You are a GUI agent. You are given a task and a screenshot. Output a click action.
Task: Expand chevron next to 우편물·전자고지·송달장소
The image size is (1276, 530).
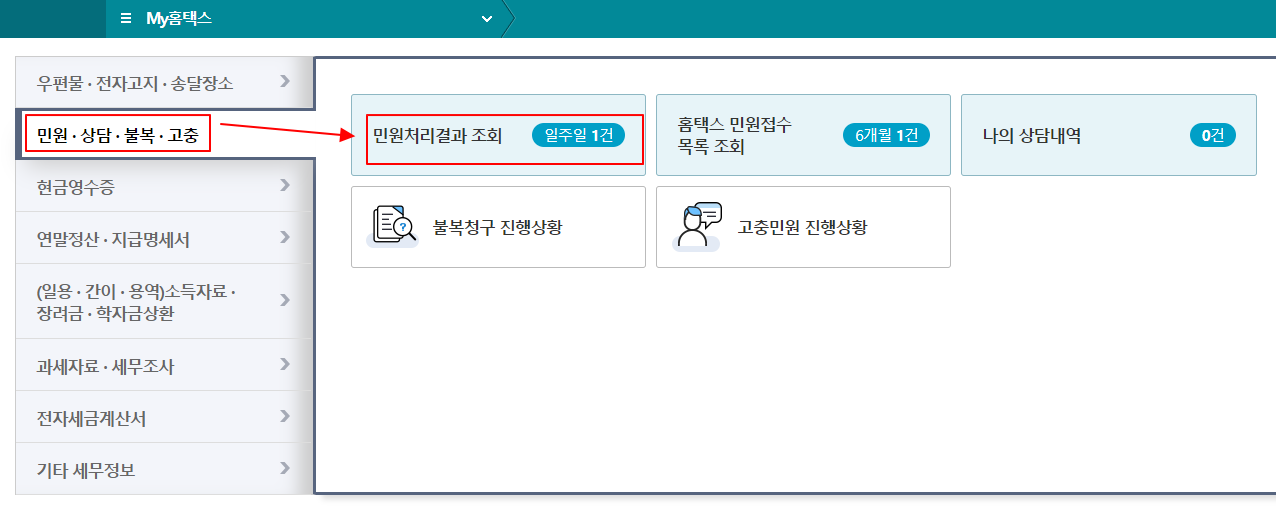(x=286, y=81)
